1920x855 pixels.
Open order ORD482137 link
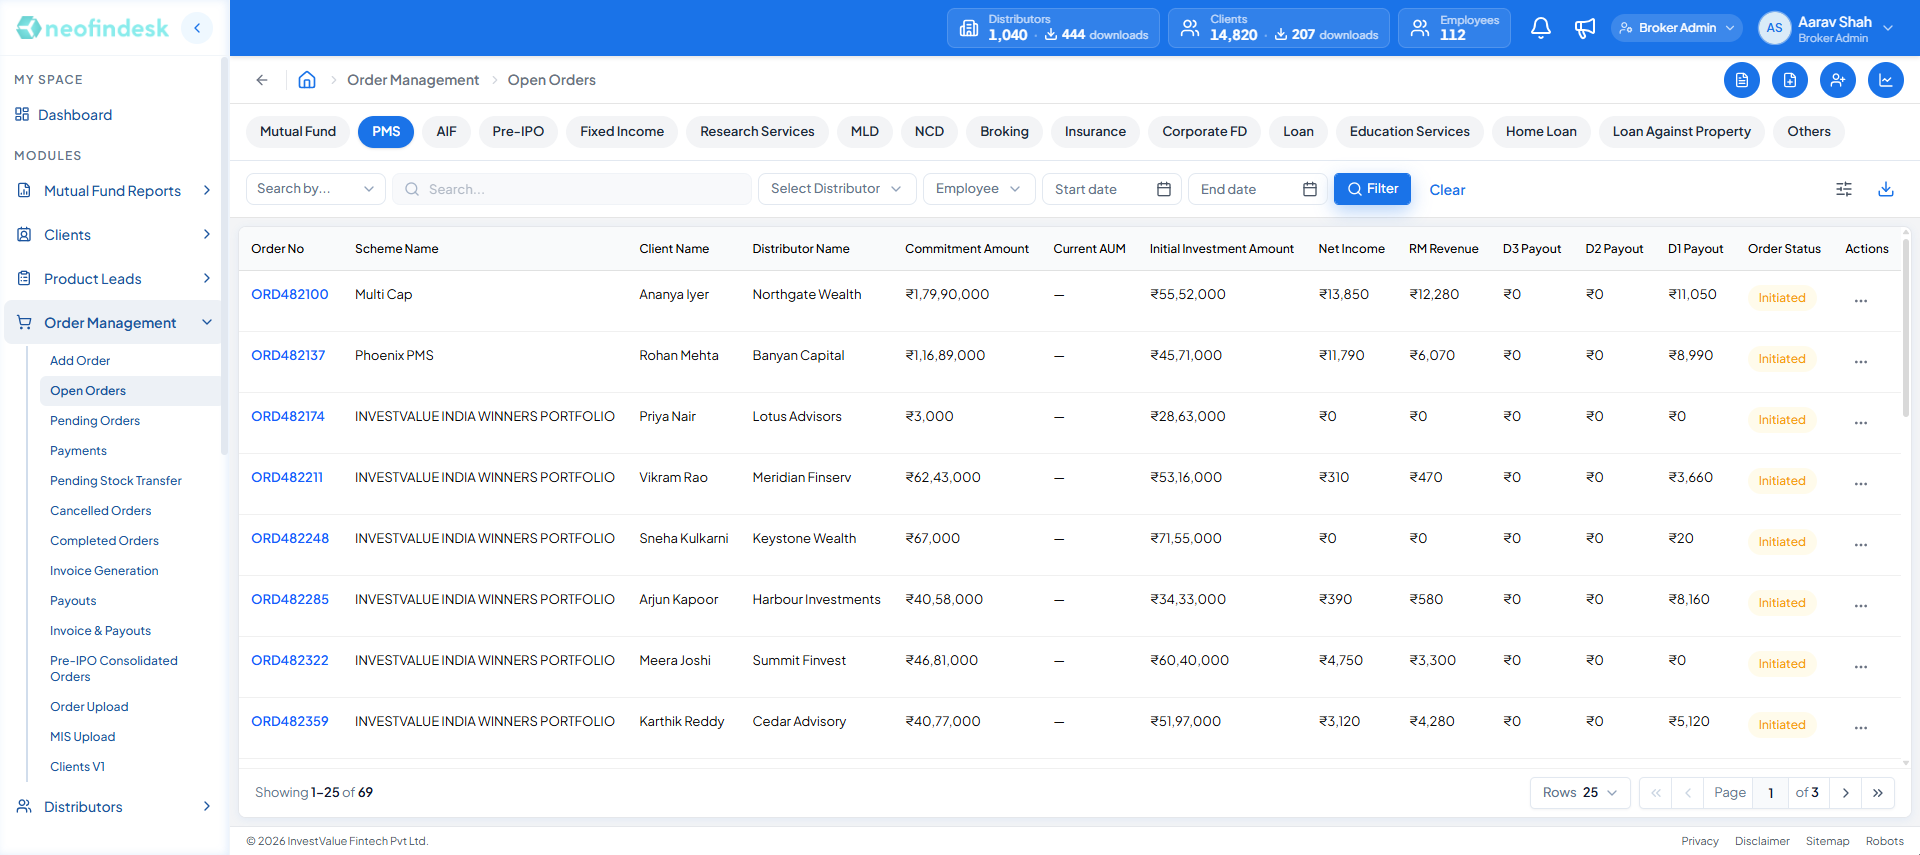coord(288,356)
